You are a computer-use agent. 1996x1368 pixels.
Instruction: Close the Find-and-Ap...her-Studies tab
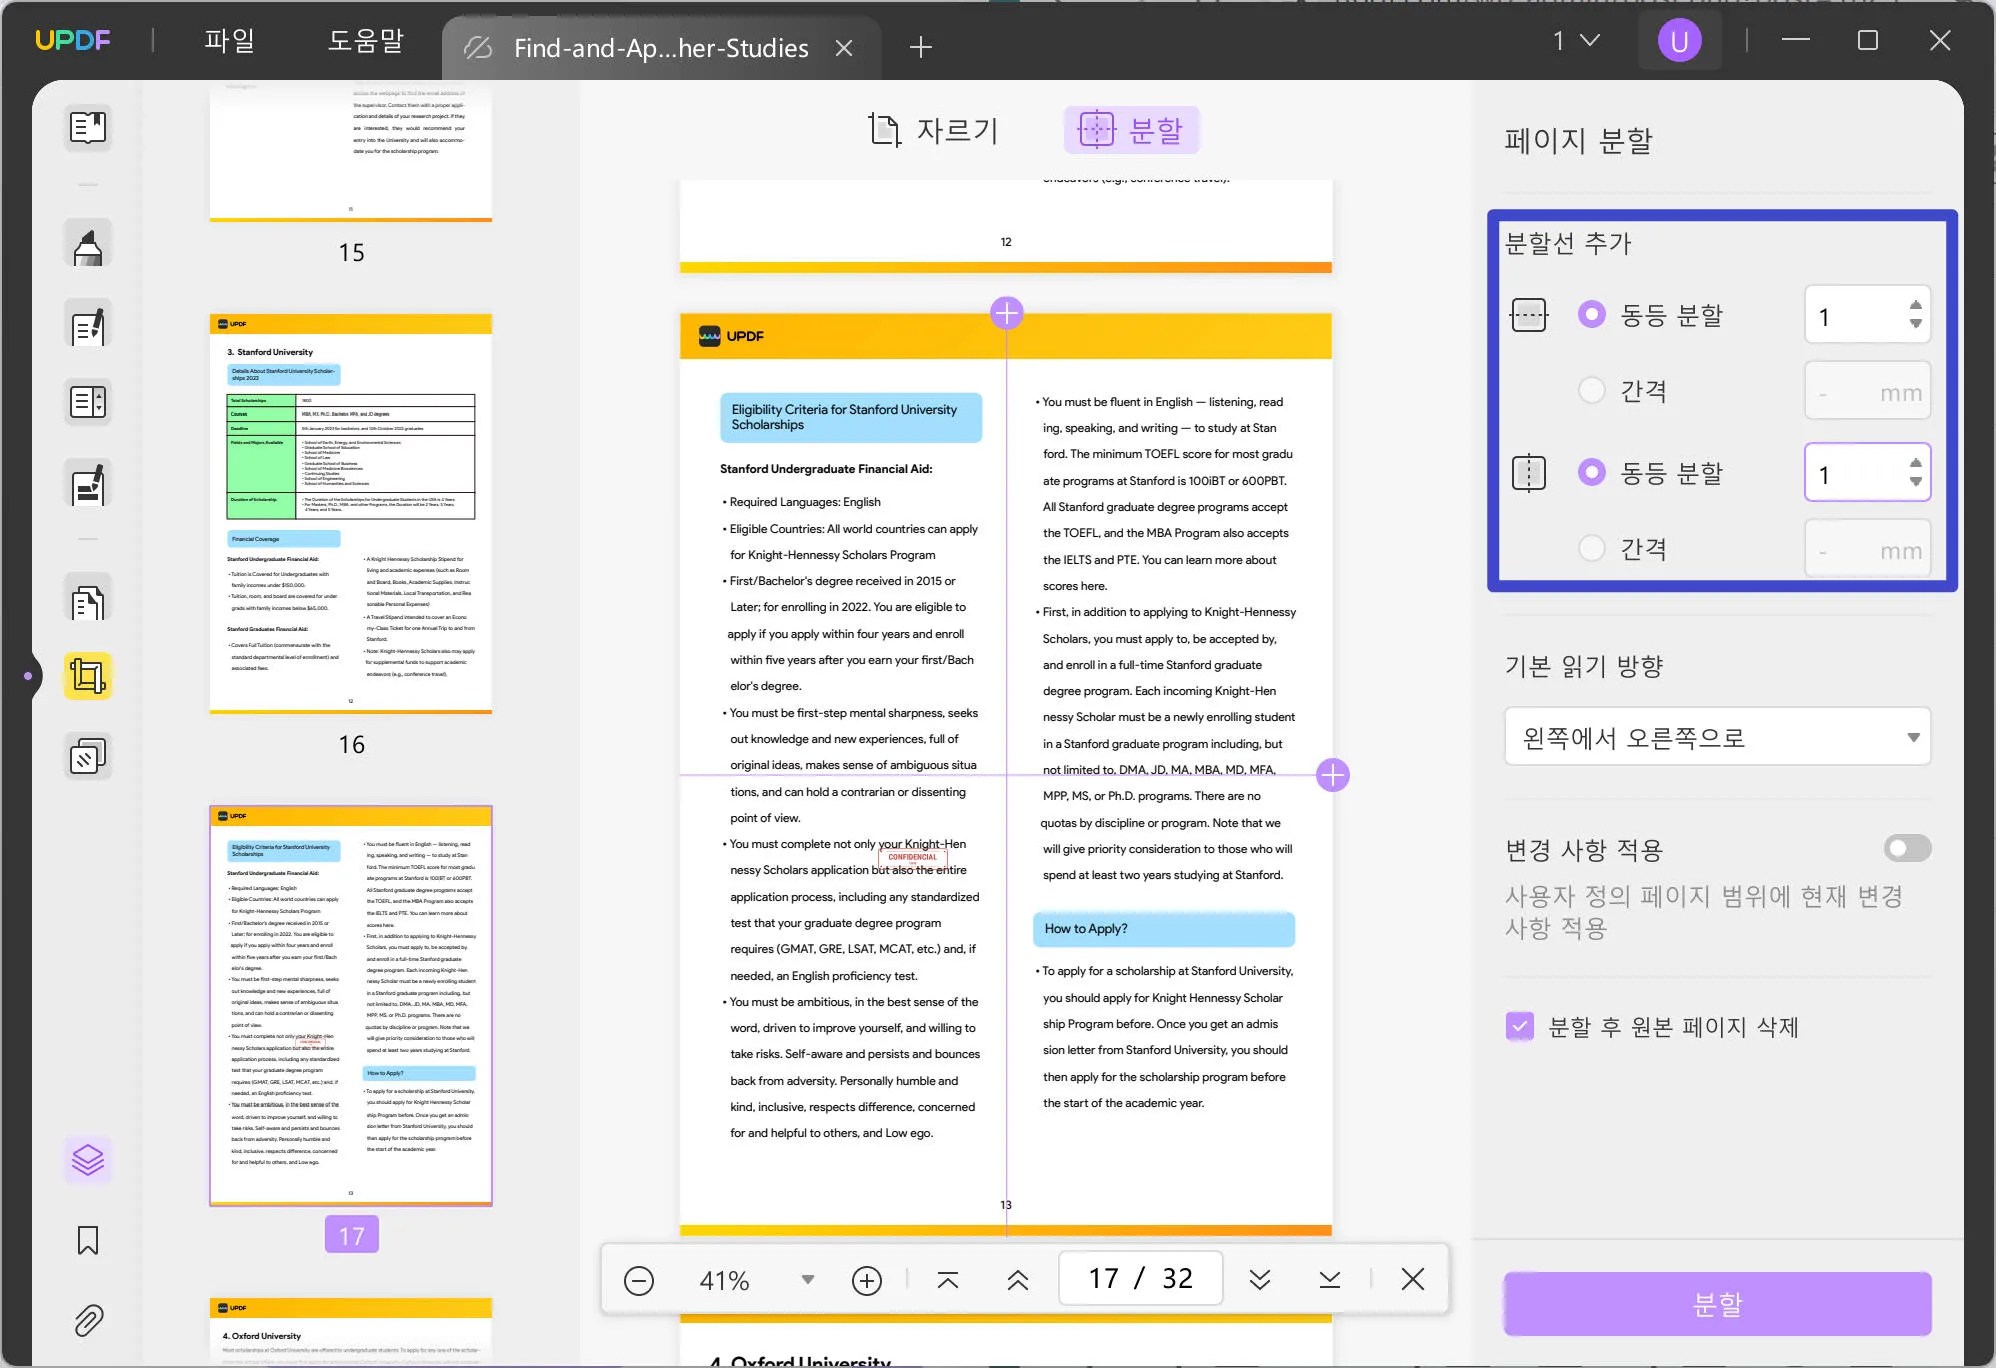(x=844, y=48)
